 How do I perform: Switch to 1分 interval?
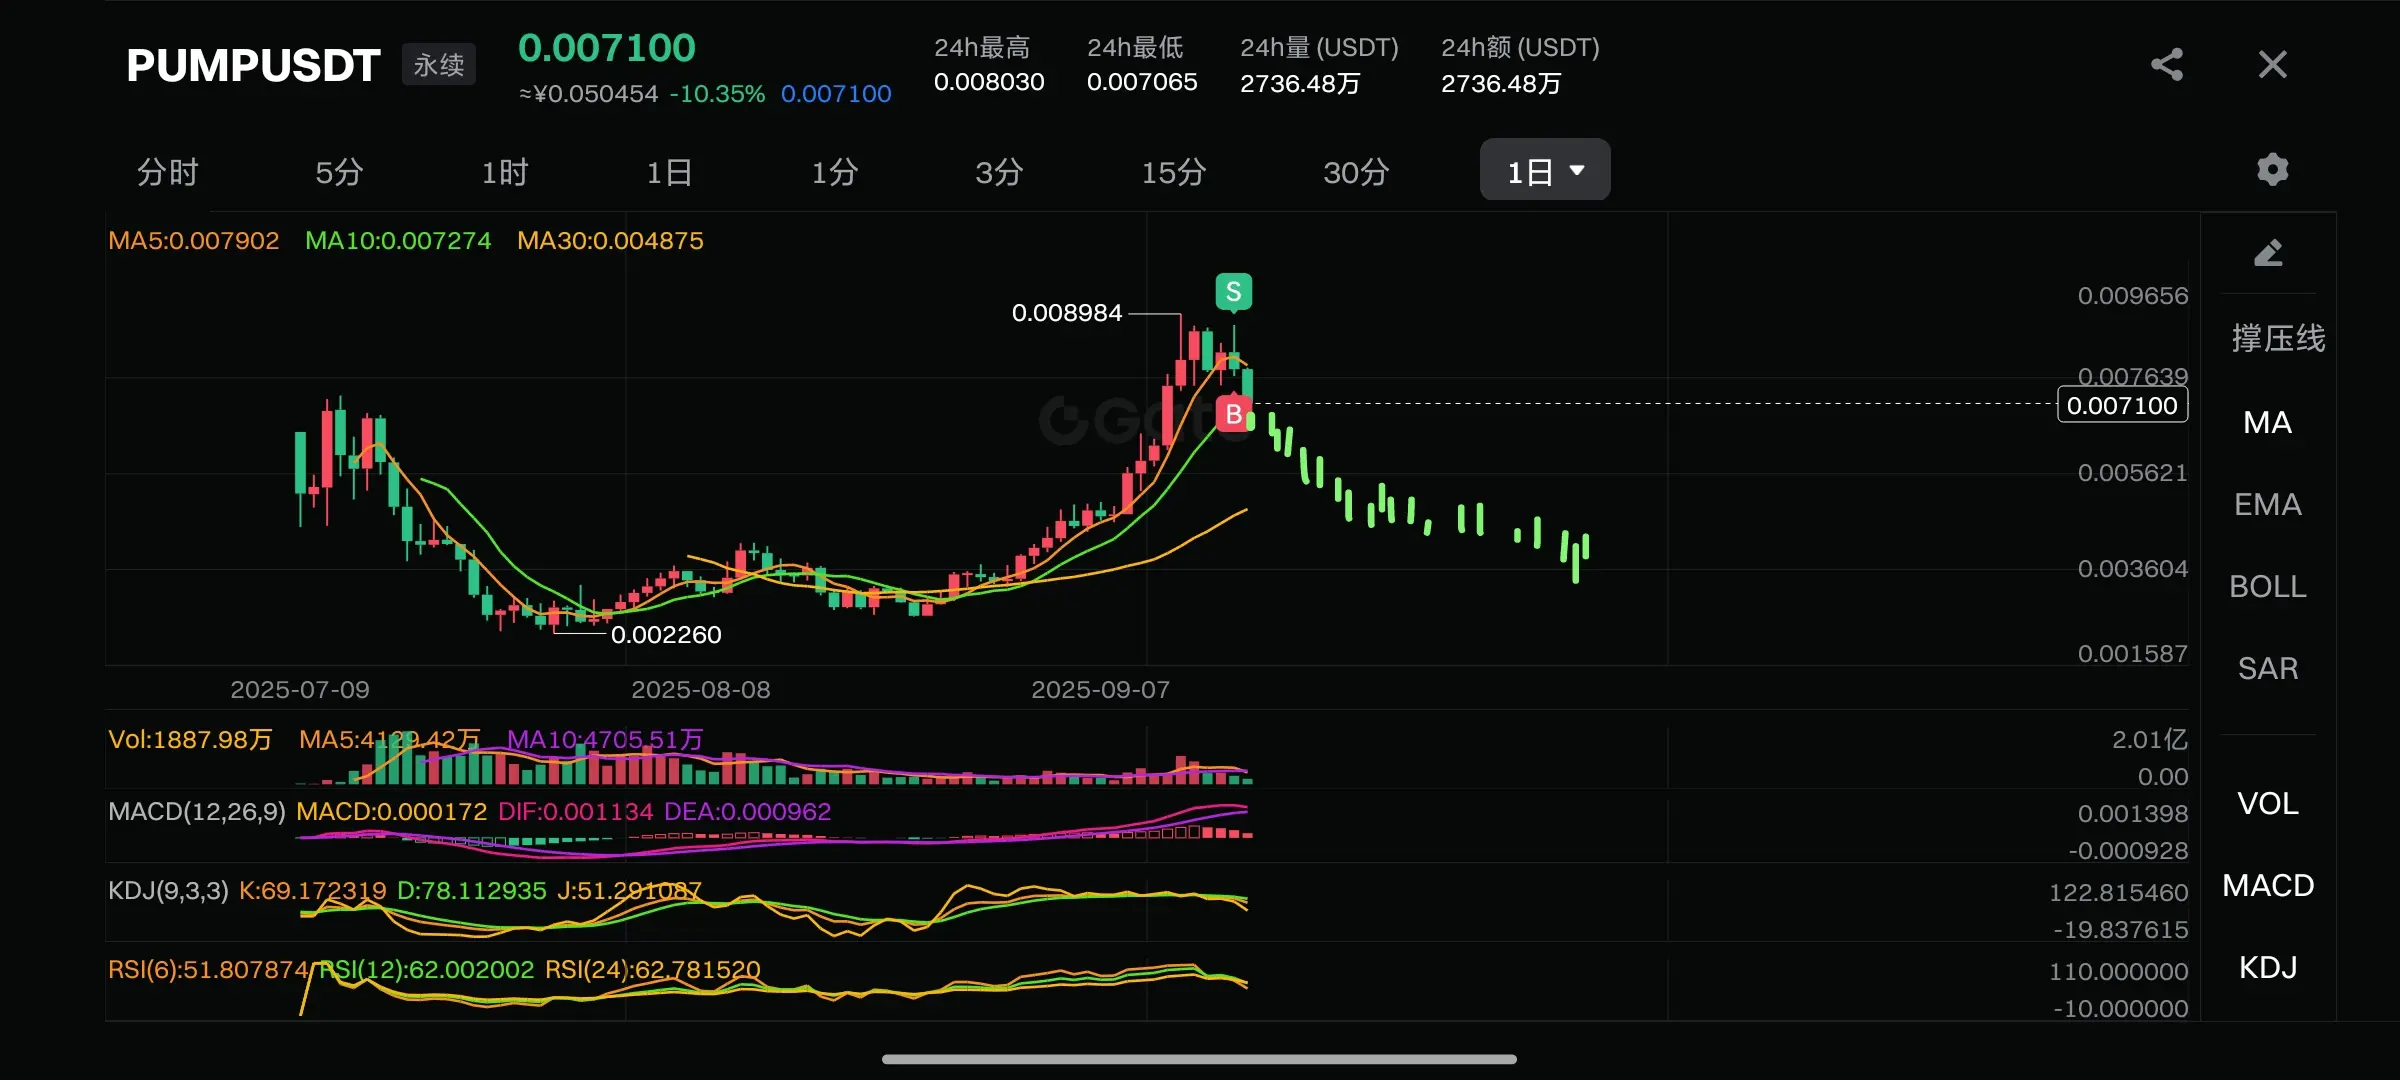(834, 172)
